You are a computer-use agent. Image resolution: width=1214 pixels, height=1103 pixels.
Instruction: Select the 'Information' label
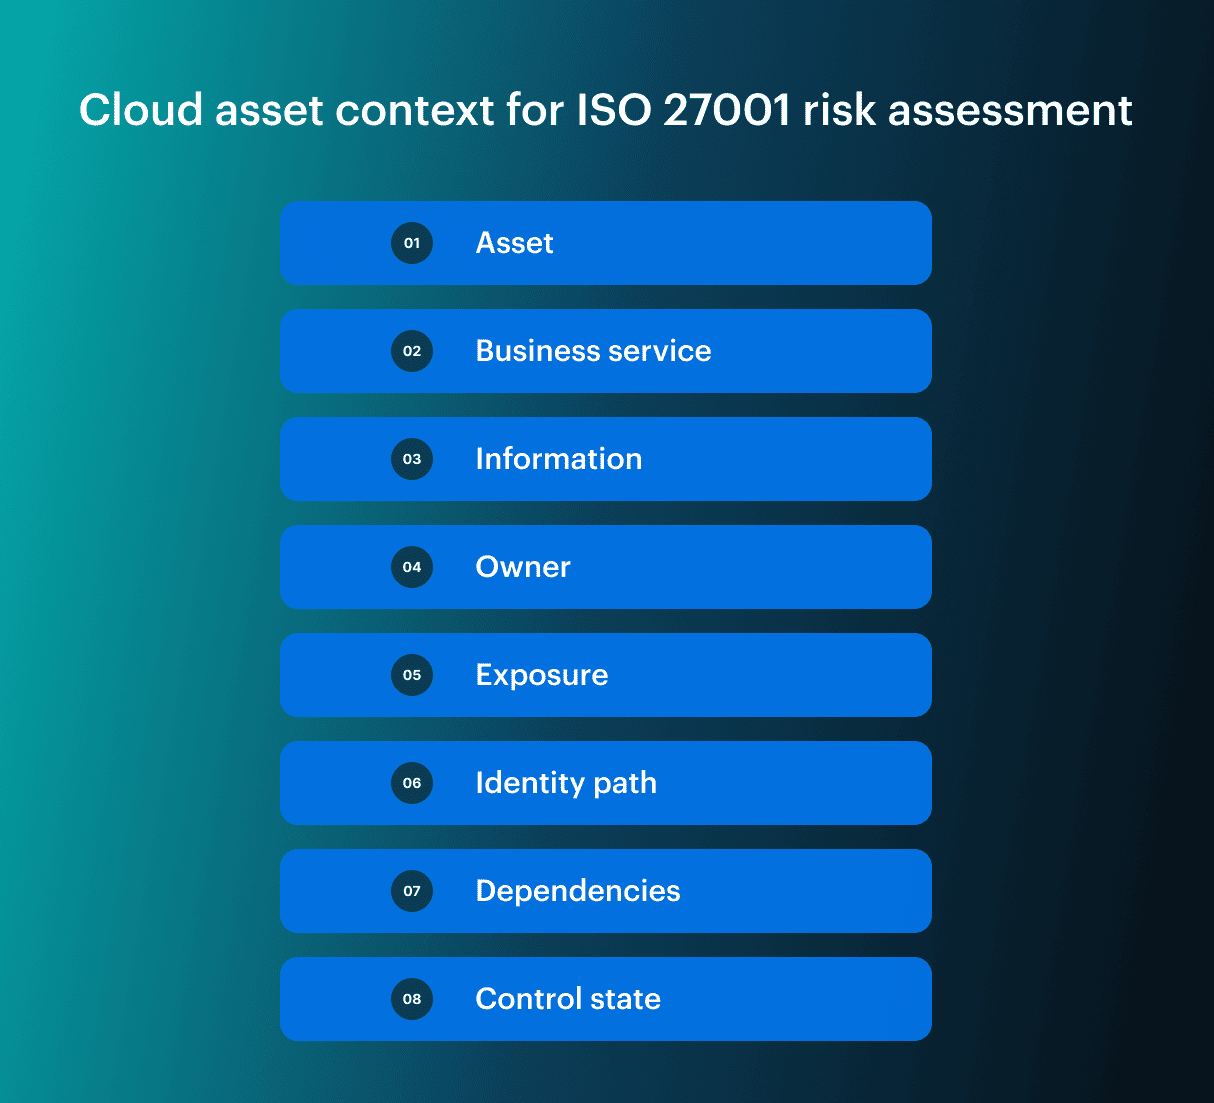(559, 459)
